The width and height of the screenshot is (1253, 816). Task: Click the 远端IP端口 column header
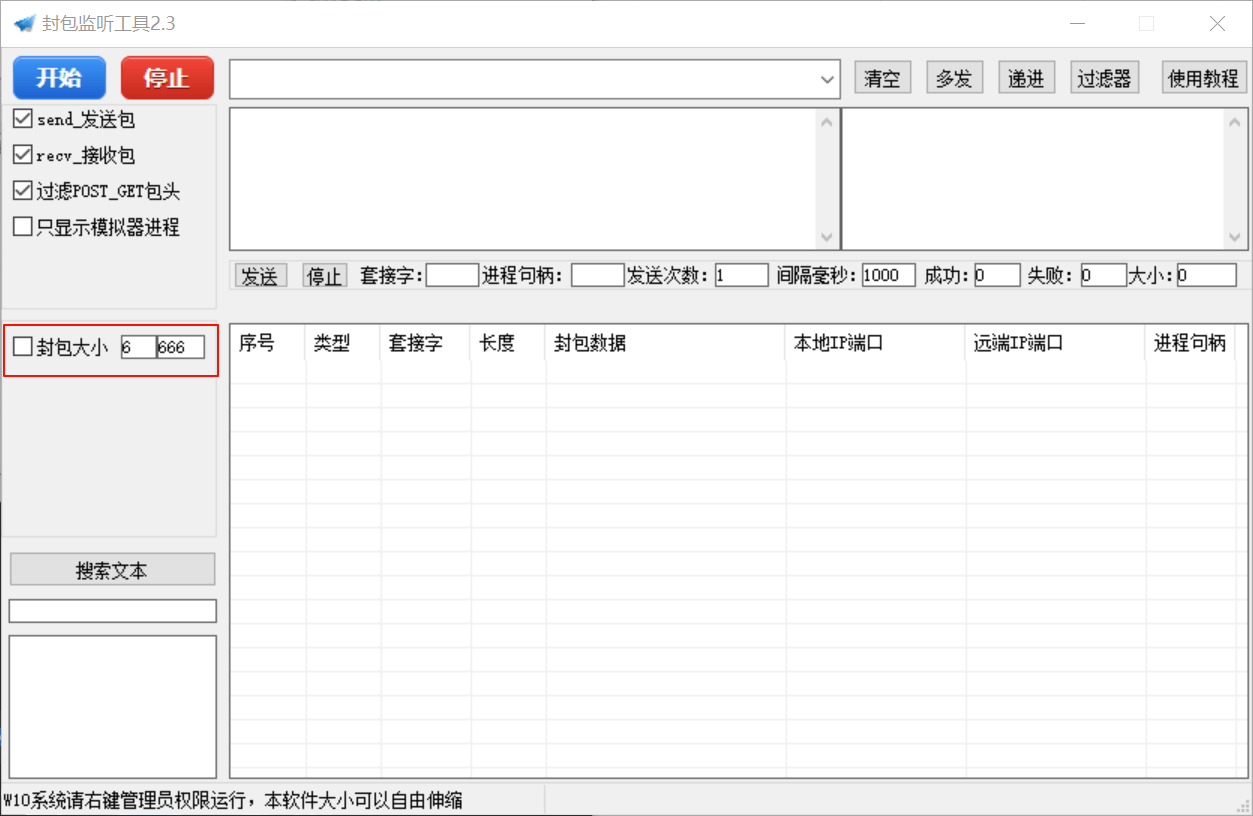coord(1056,343)
